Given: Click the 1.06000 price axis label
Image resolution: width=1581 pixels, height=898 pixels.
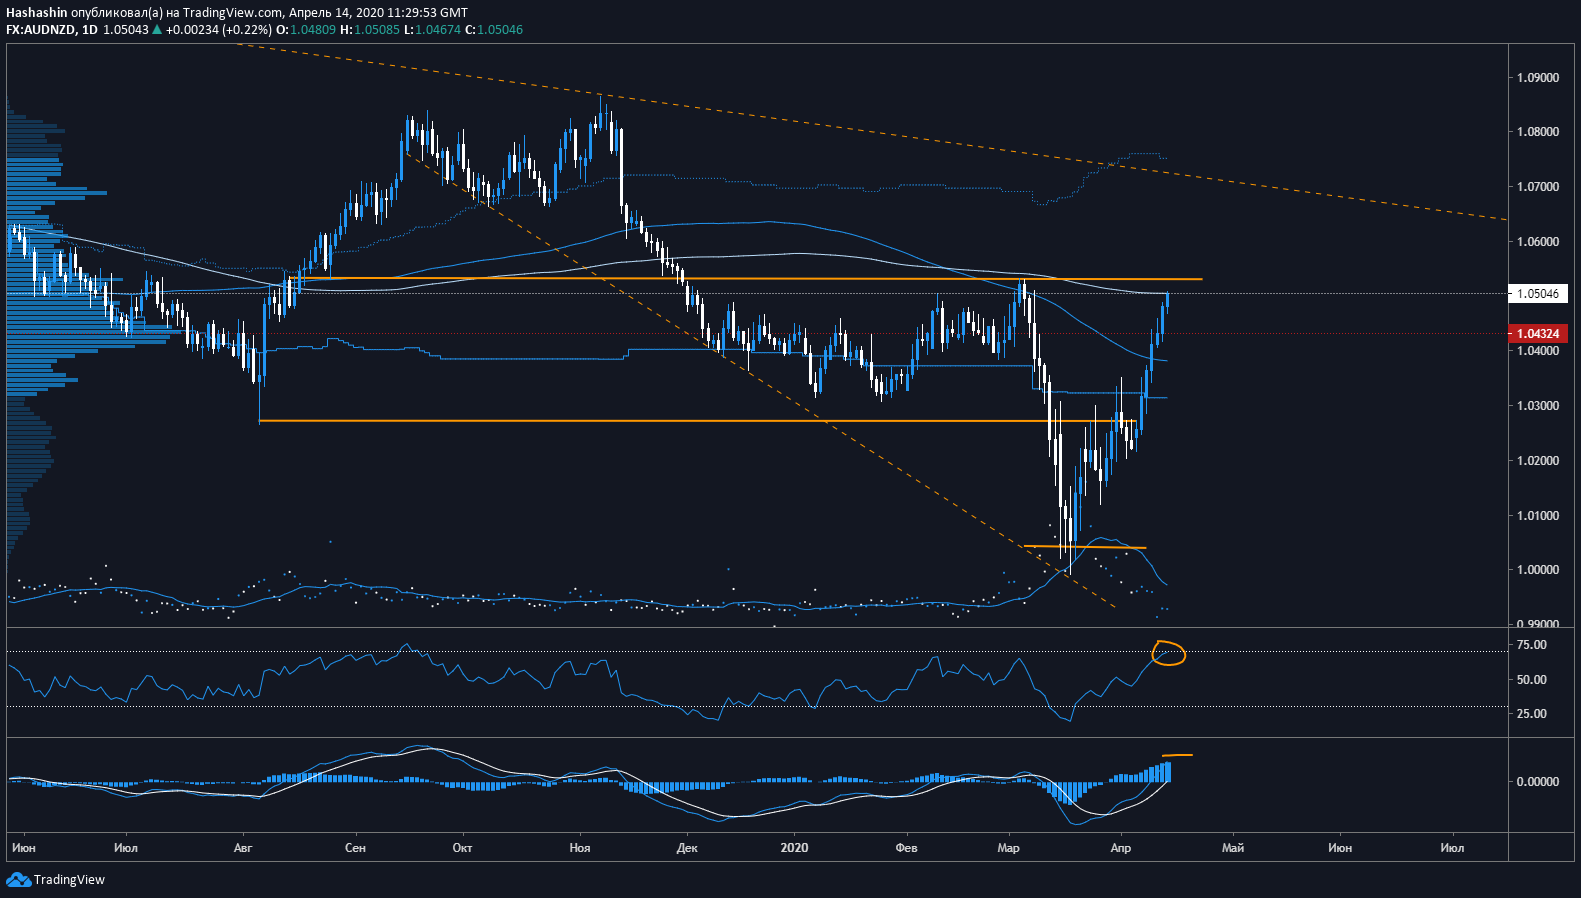Looking at the screenshot, I should click(1538, 242).
